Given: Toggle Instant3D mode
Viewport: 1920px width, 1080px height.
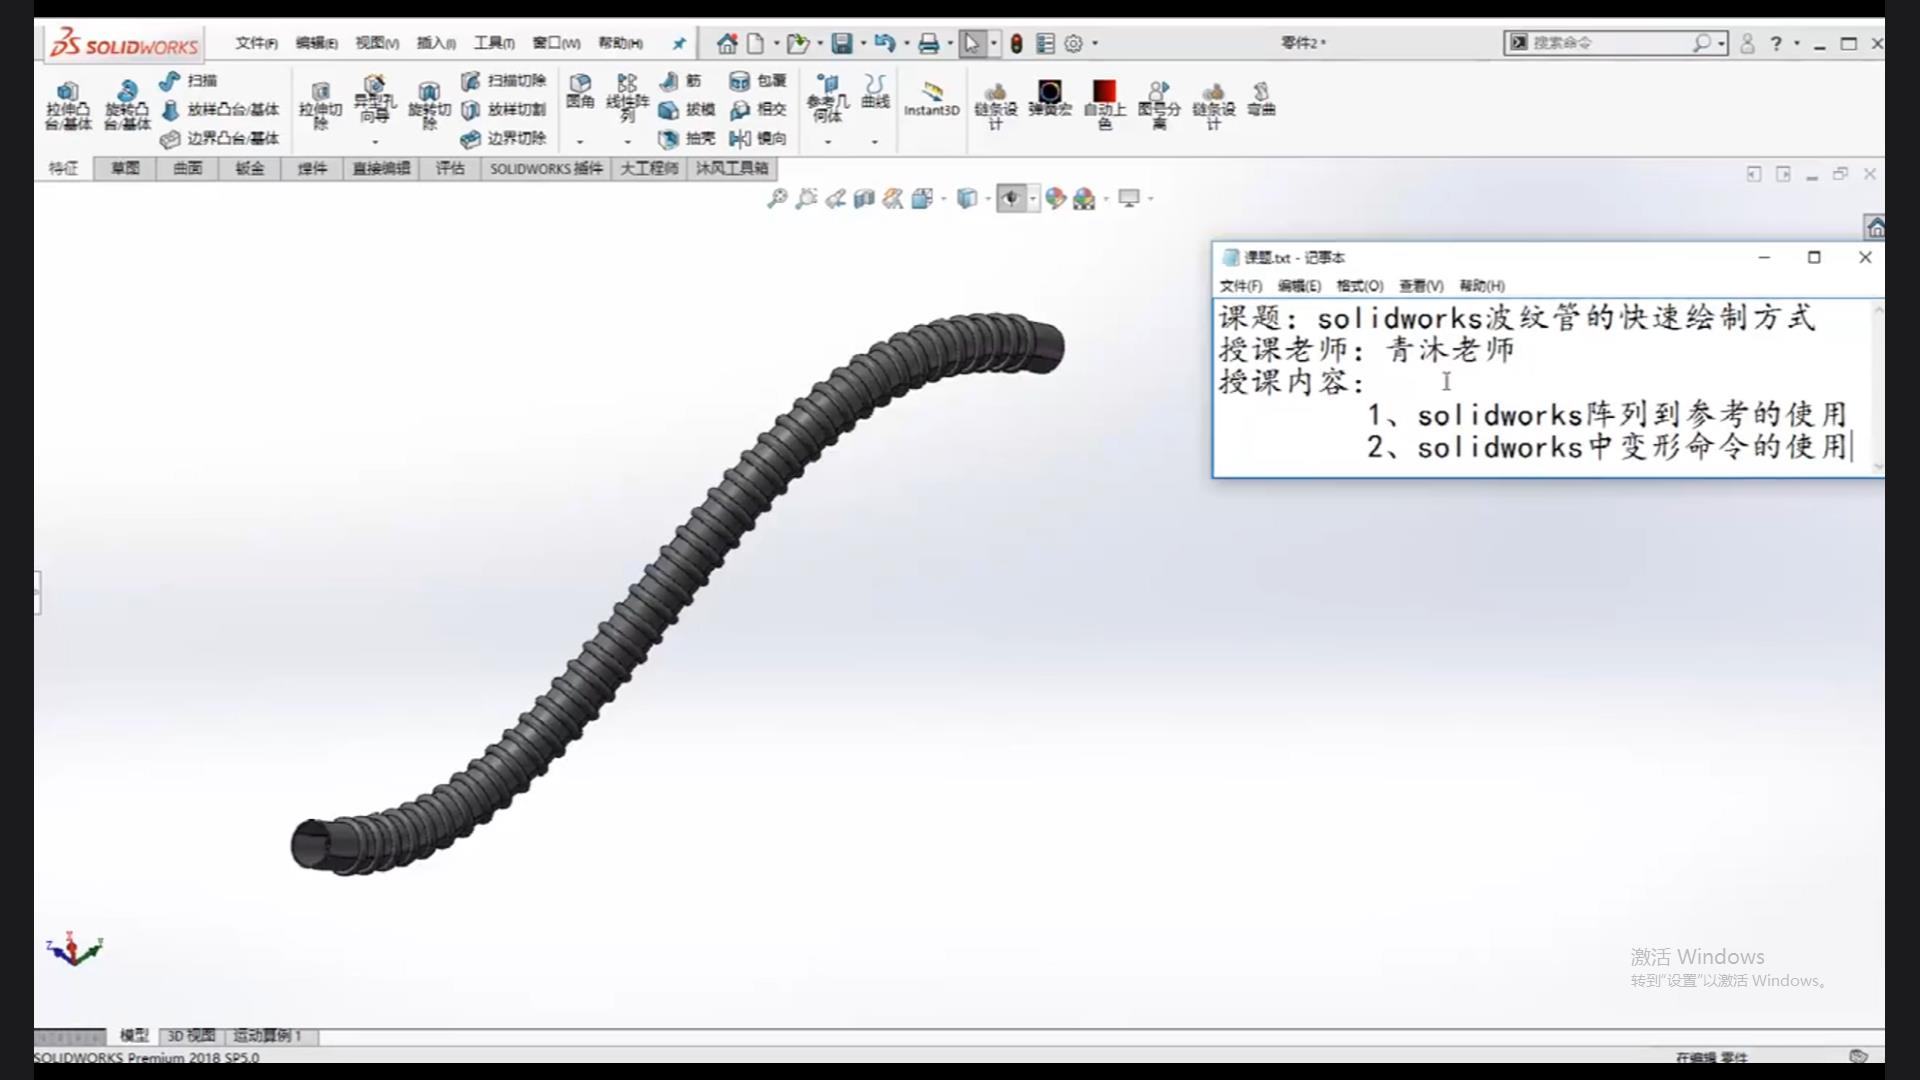Looking at the screenshot, I should pos(931,99).
